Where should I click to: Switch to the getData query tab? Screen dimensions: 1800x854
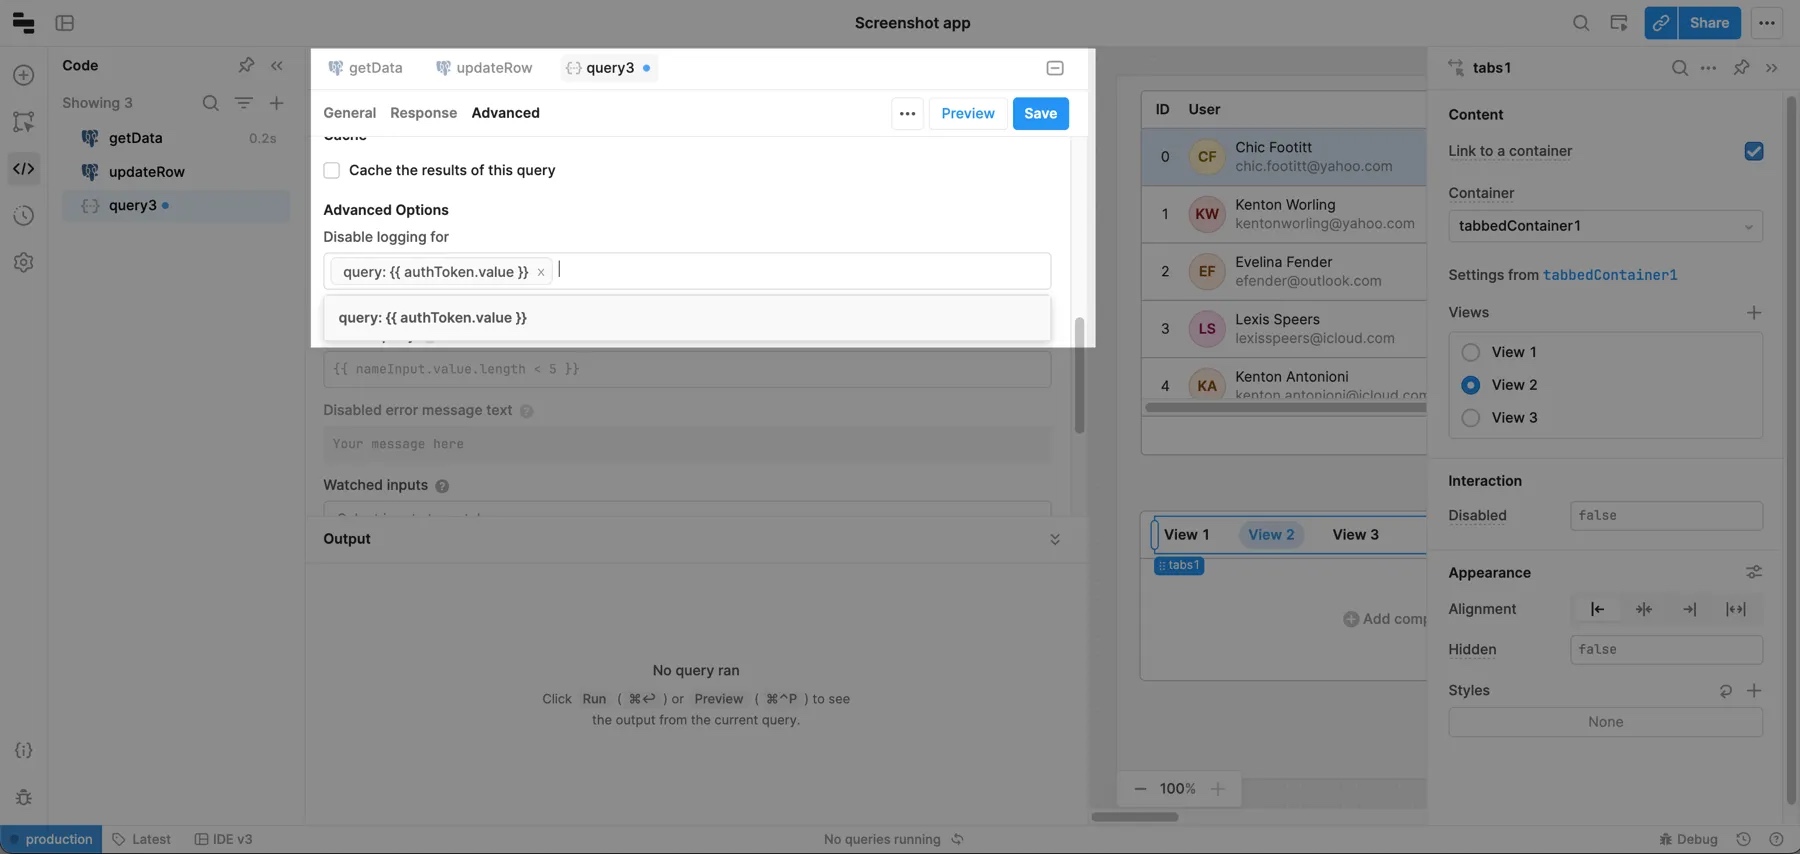(365, 68)
